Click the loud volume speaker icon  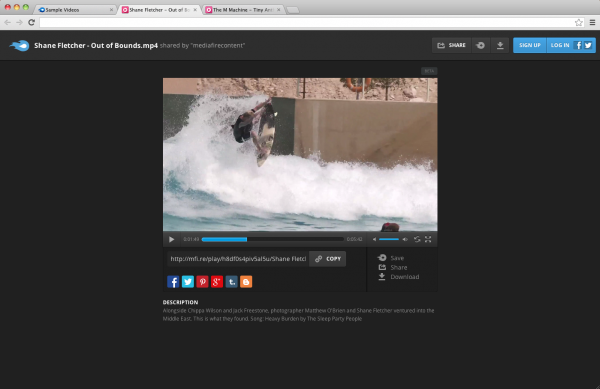pyautogui.click(x=405, y=239)
